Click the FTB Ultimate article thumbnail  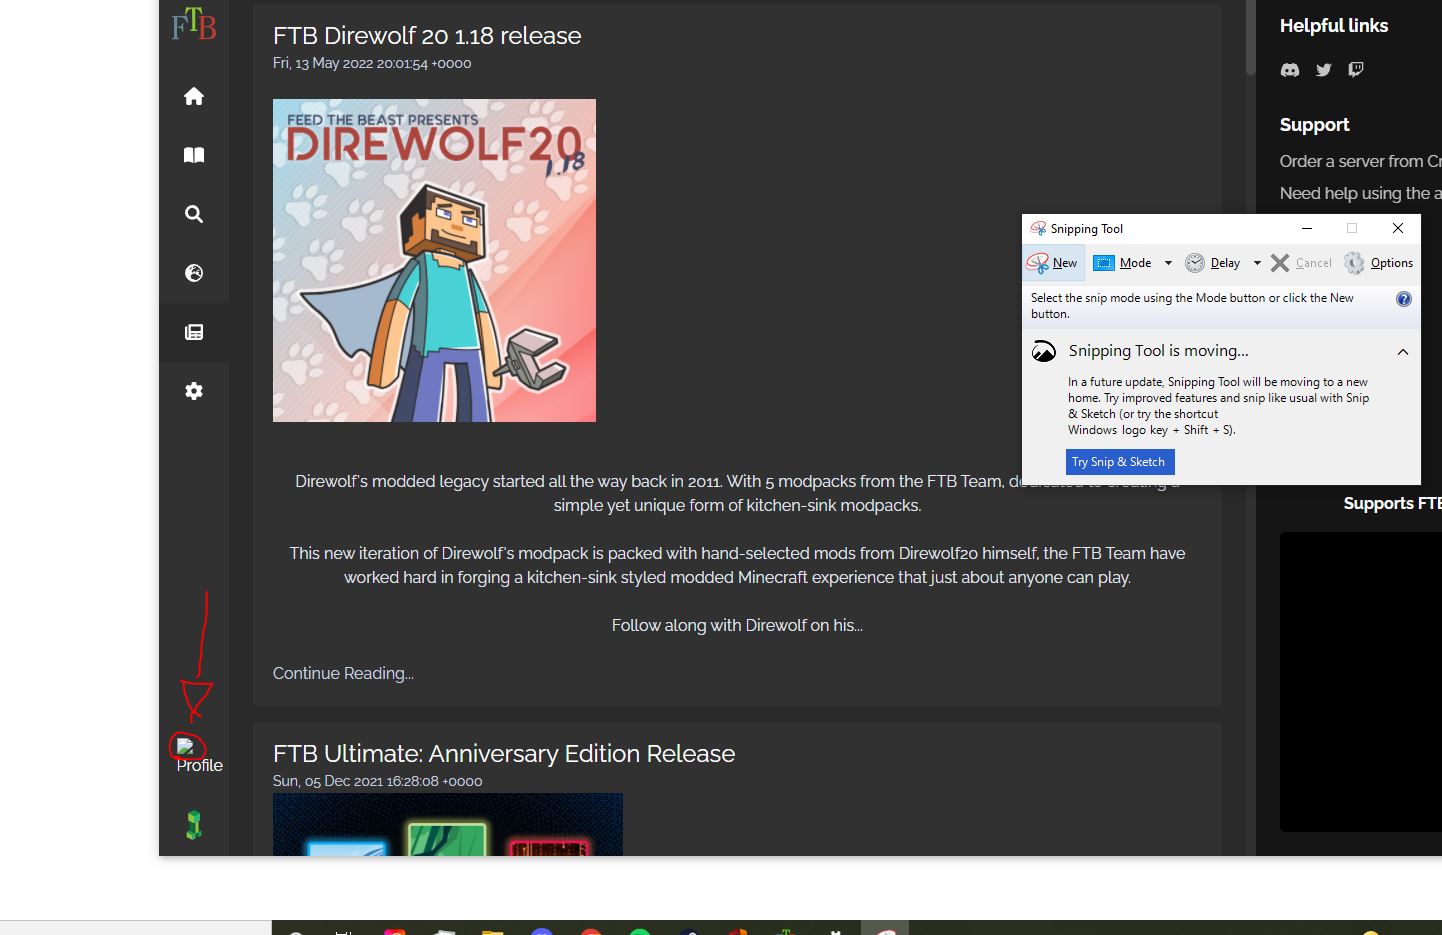click(448, 825)
